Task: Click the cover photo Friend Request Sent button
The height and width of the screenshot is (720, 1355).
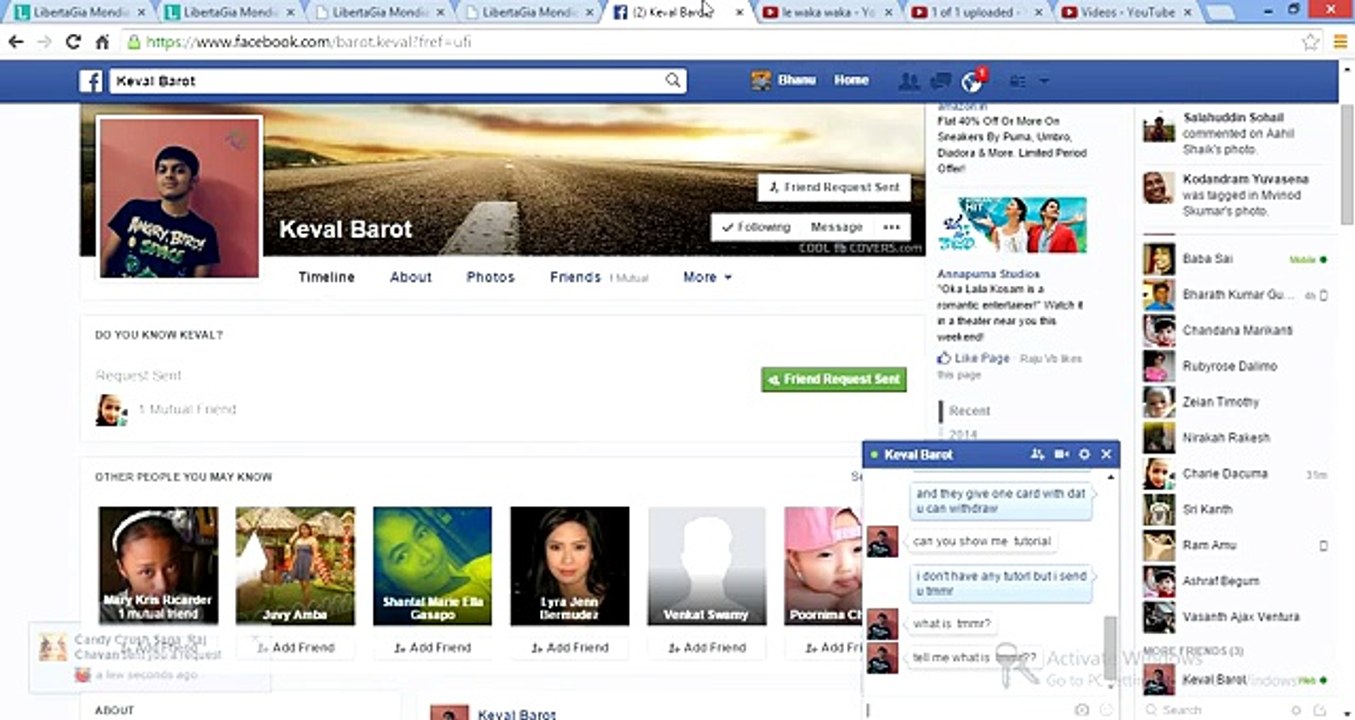Action: tap(834, 187)
